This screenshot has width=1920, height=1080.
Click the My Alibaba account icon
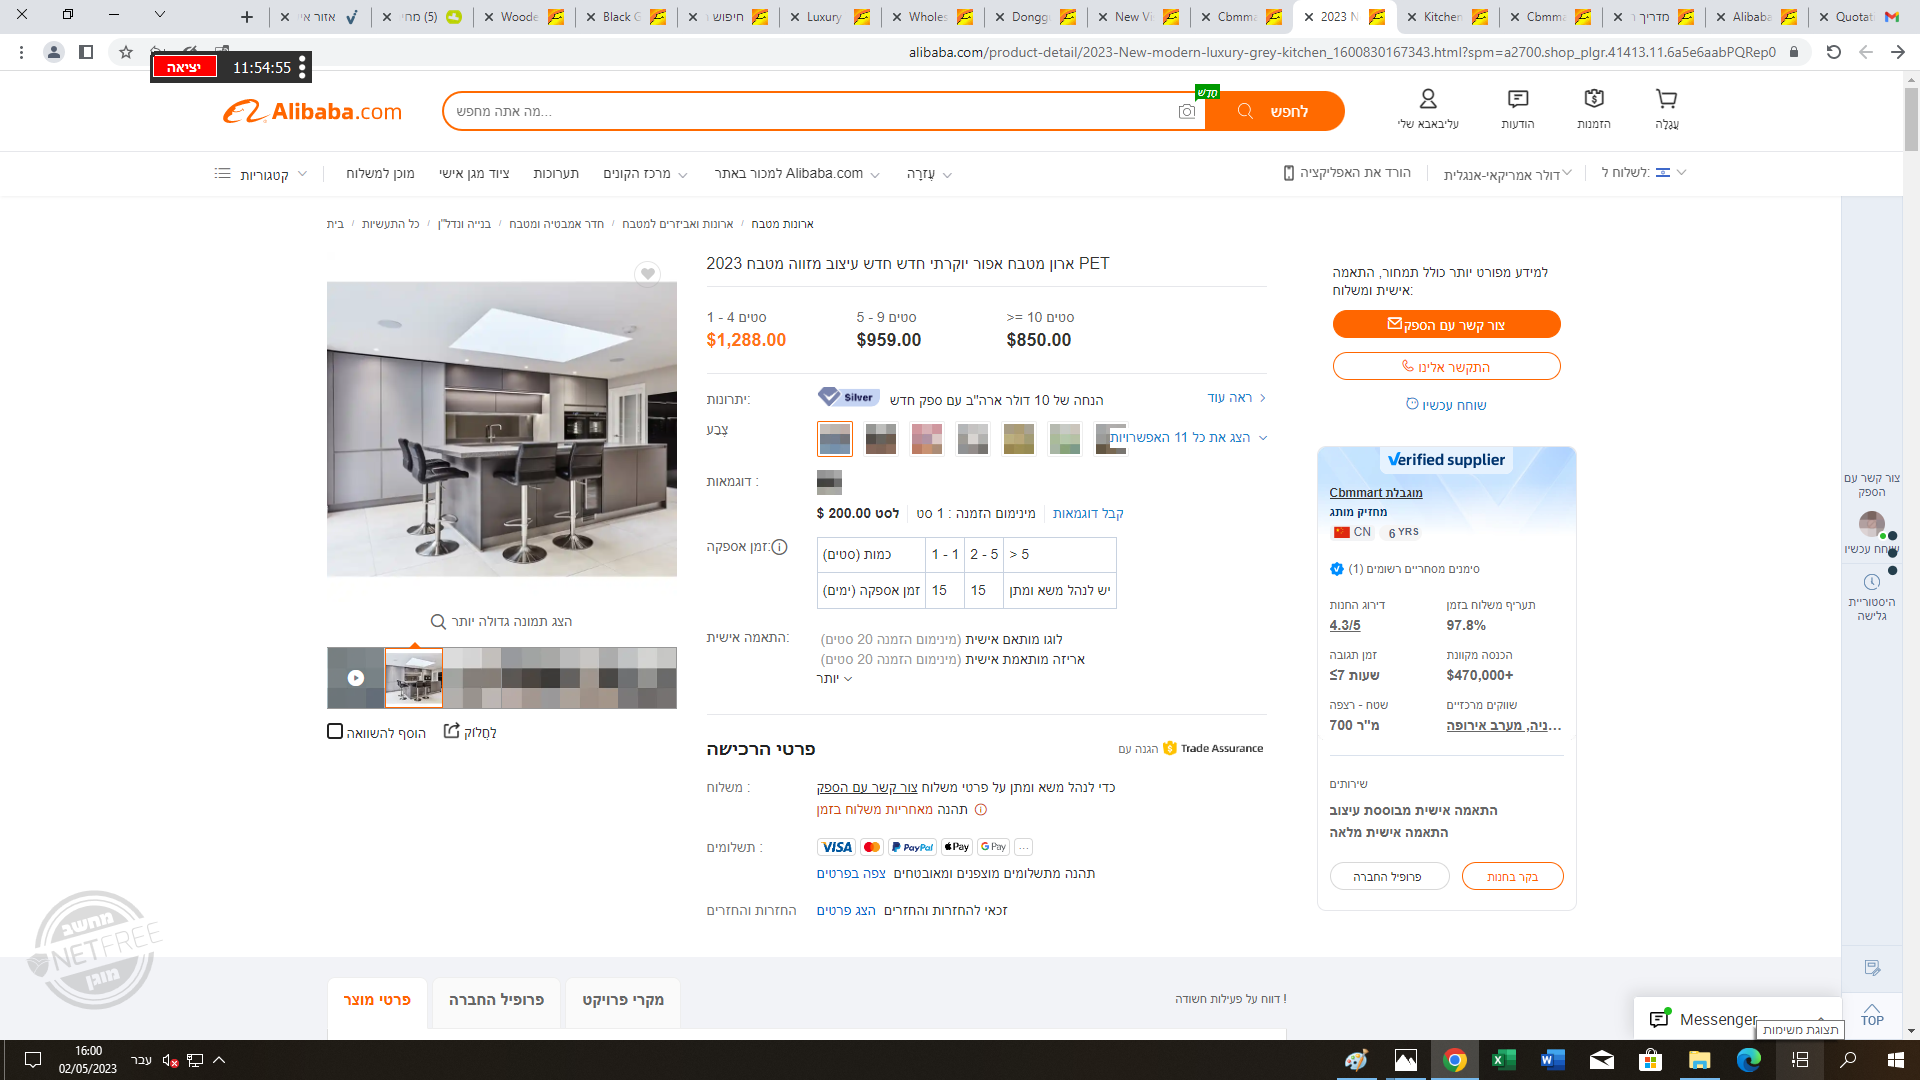coord(1427,100)
